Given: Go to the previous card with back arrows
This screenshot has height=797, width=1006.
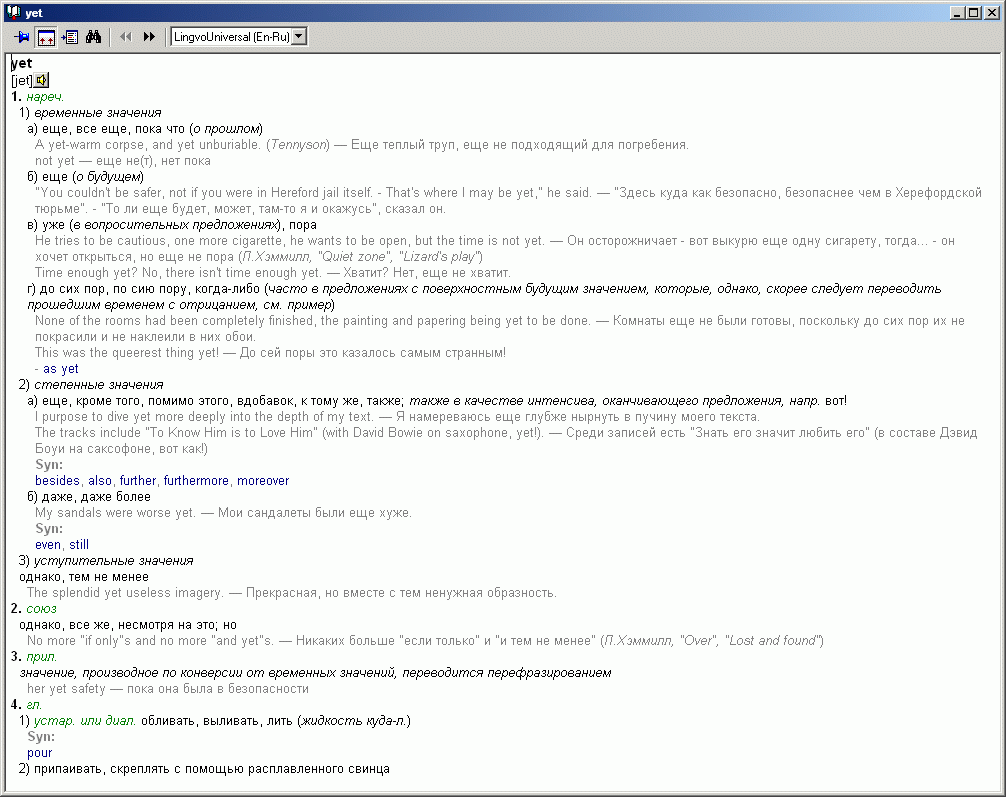Looking at the screenshot, I should coord(126,37).
